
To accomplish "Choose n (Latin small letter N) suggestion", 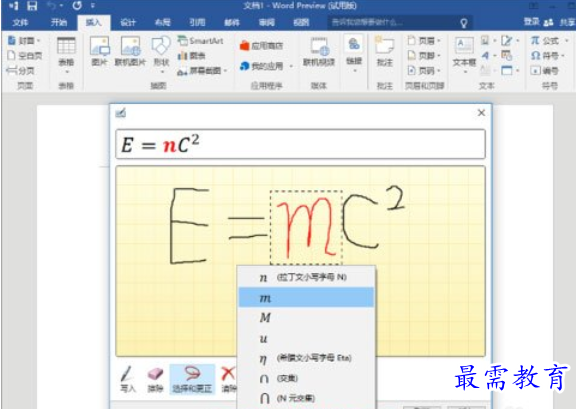I will click(306, 277).
